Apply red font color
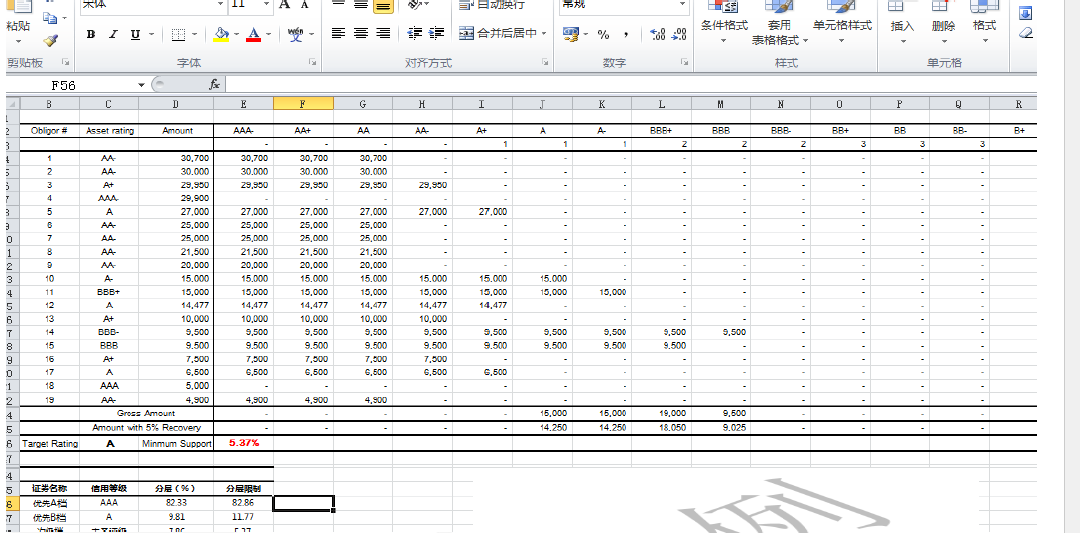Screen dimensions: 1080x533 point(253,34)
